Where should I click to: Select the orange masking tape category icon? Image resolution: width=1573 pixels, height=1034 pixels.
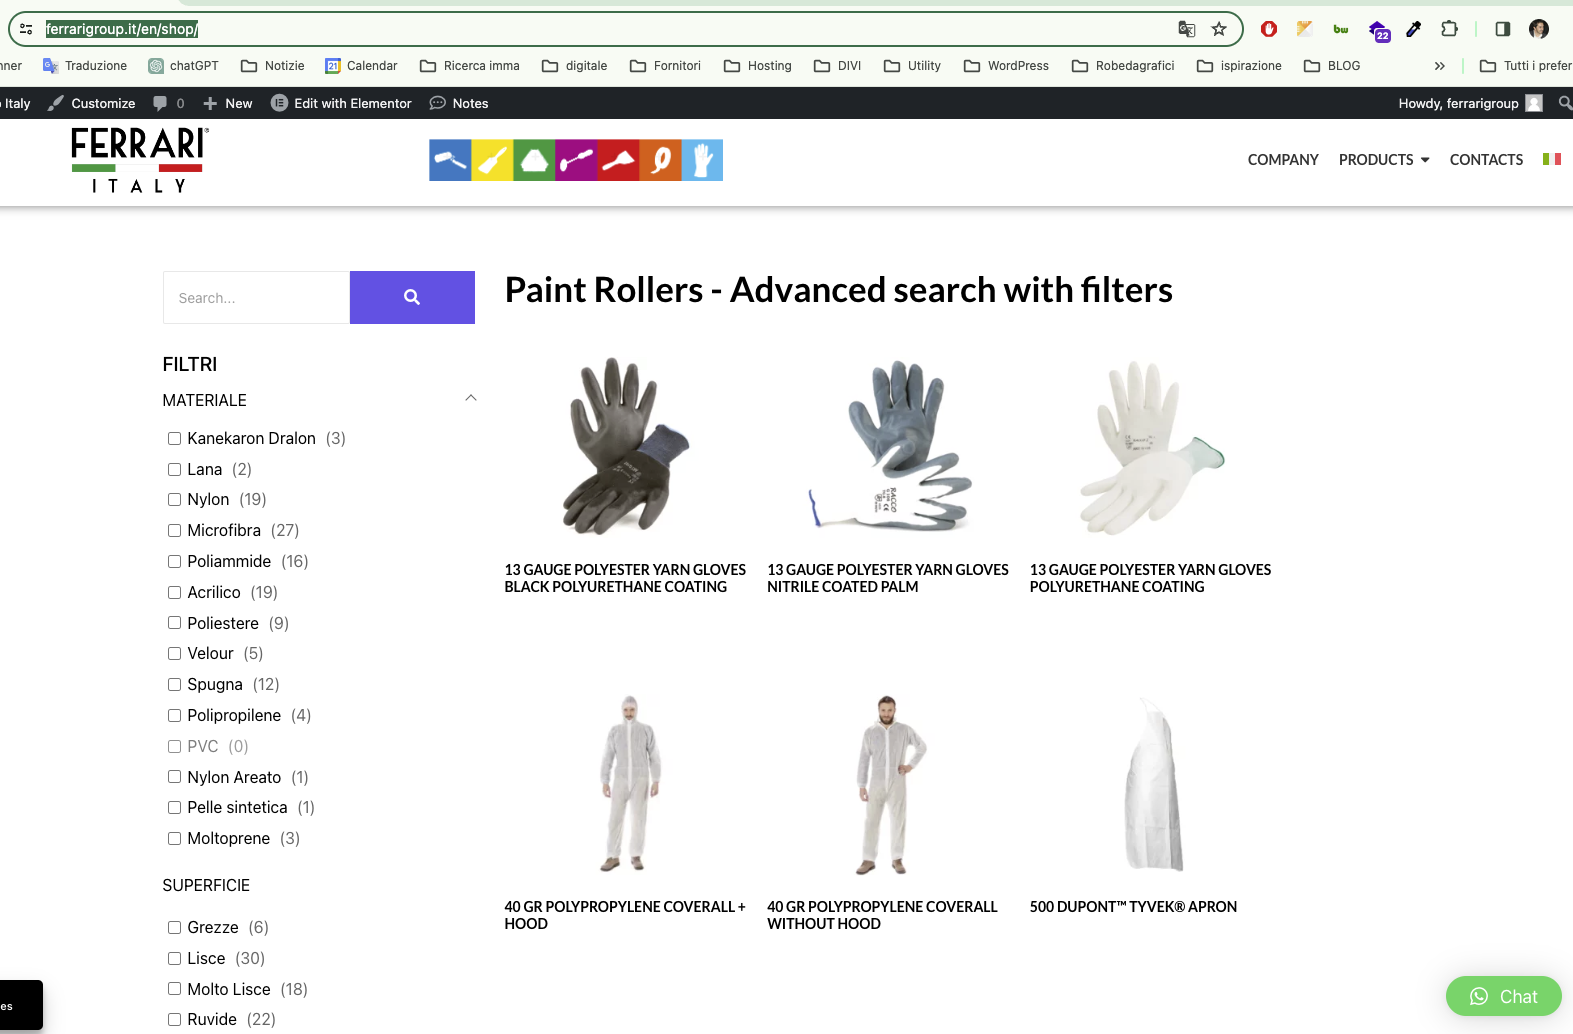coord(660,160)
